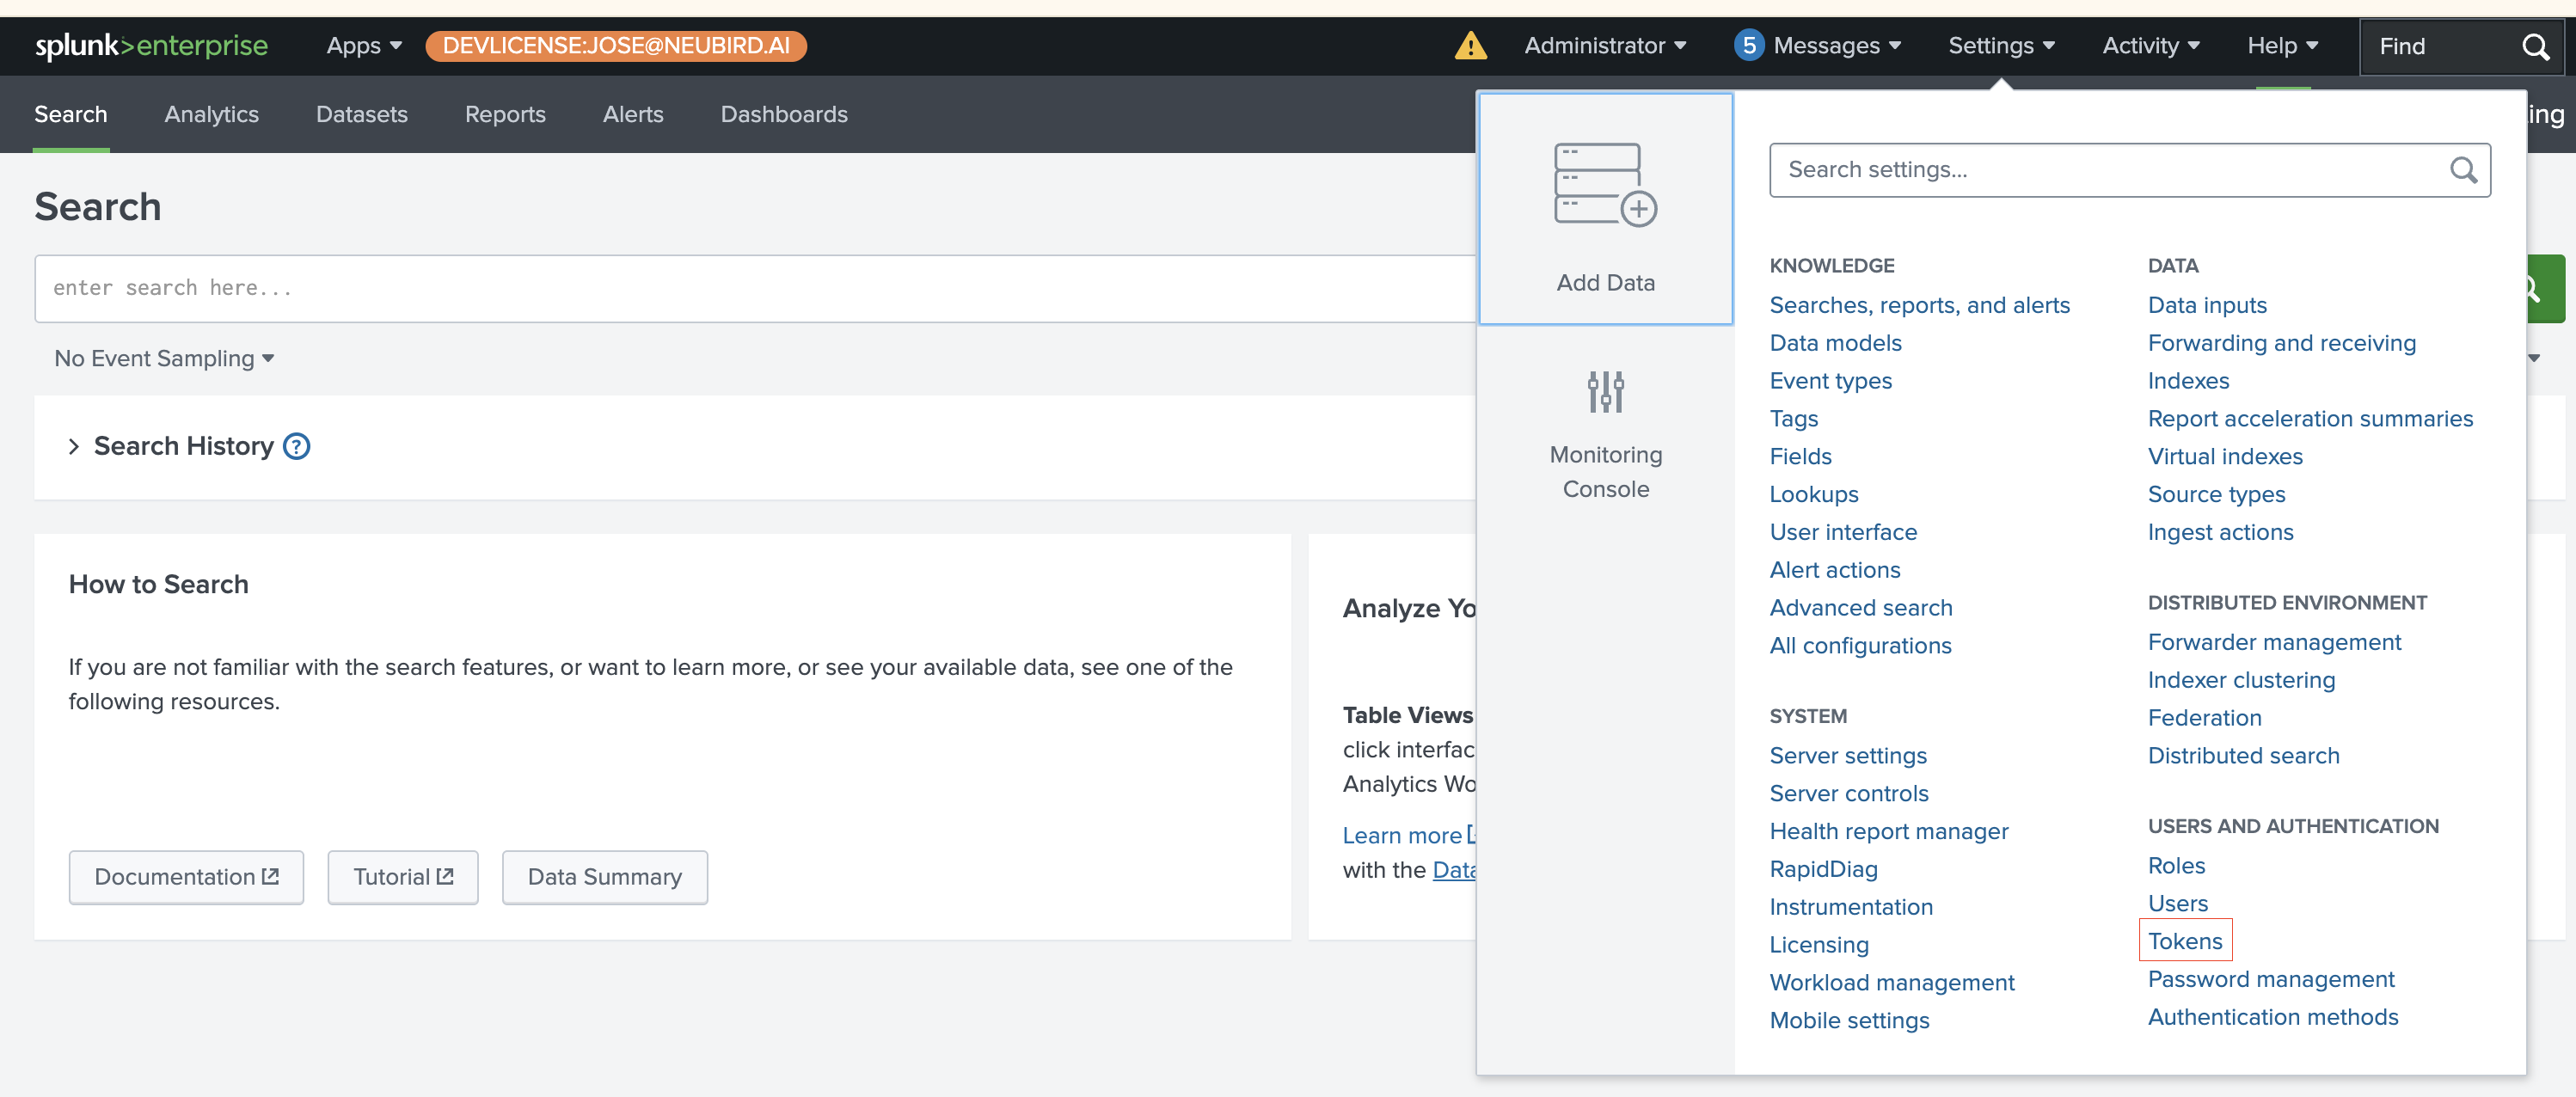Open Report acceleration summaries

[x=2310, y=419]
